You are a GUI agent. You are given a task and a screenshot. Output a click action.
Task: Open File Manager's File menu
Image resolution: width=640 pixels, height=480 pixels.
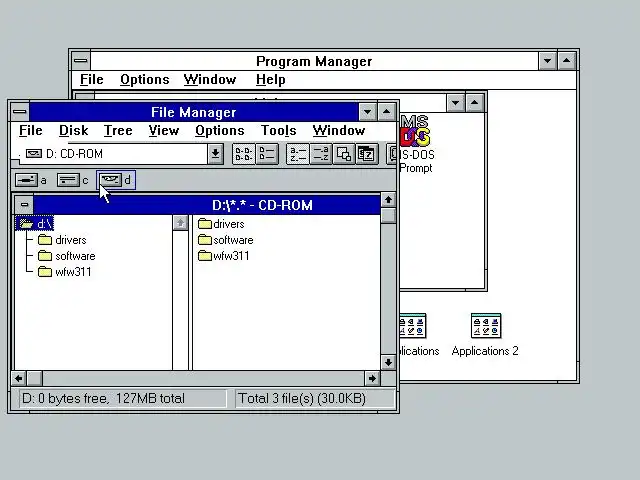pyautogui.click(x=31, y=131)
